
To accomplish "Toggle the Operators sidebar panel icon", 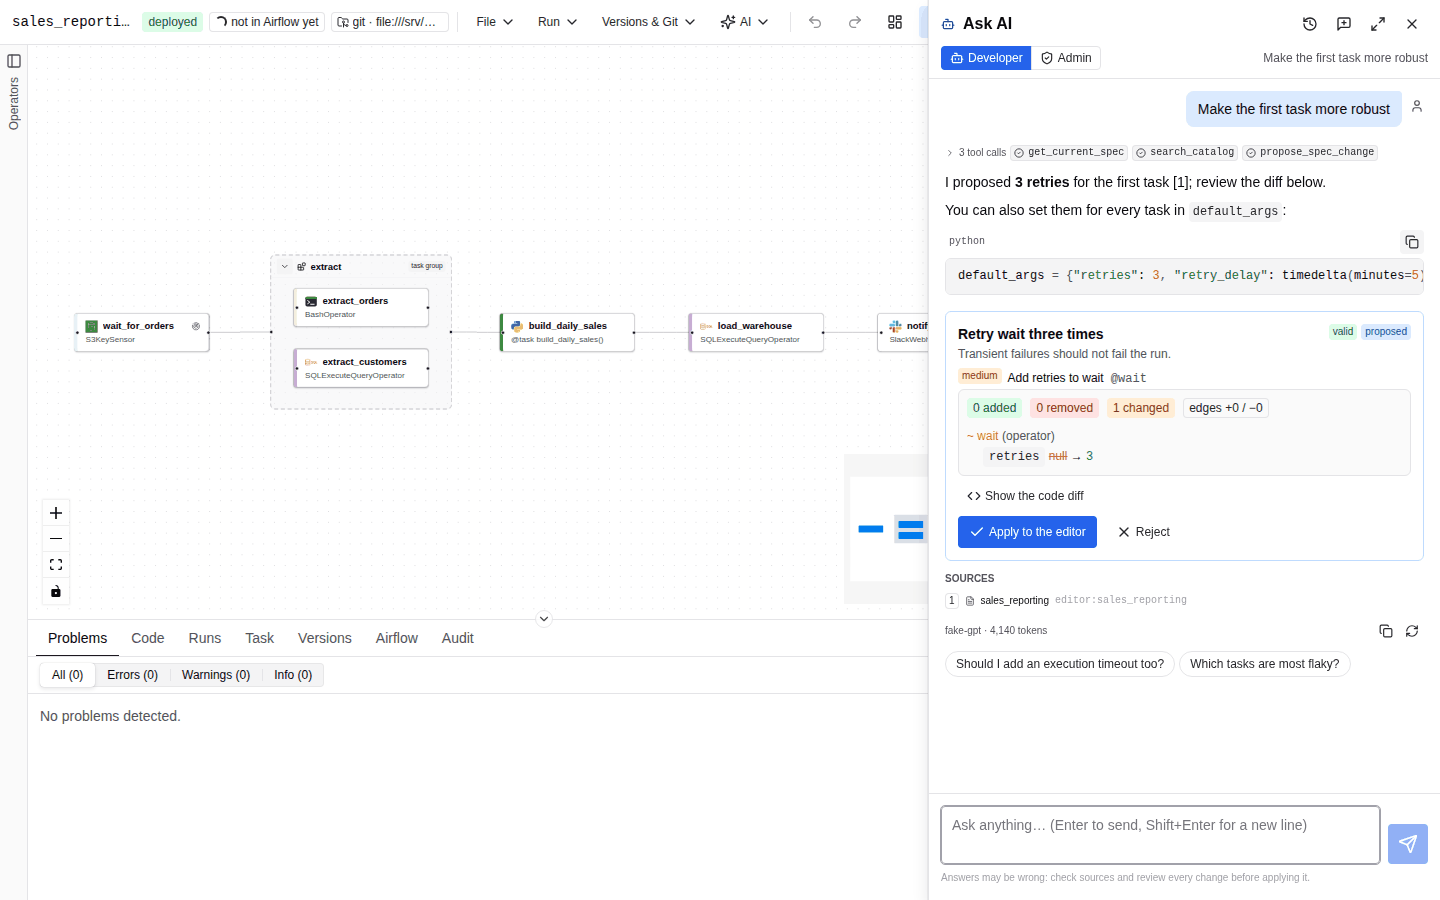I will [x=14, y=61].
